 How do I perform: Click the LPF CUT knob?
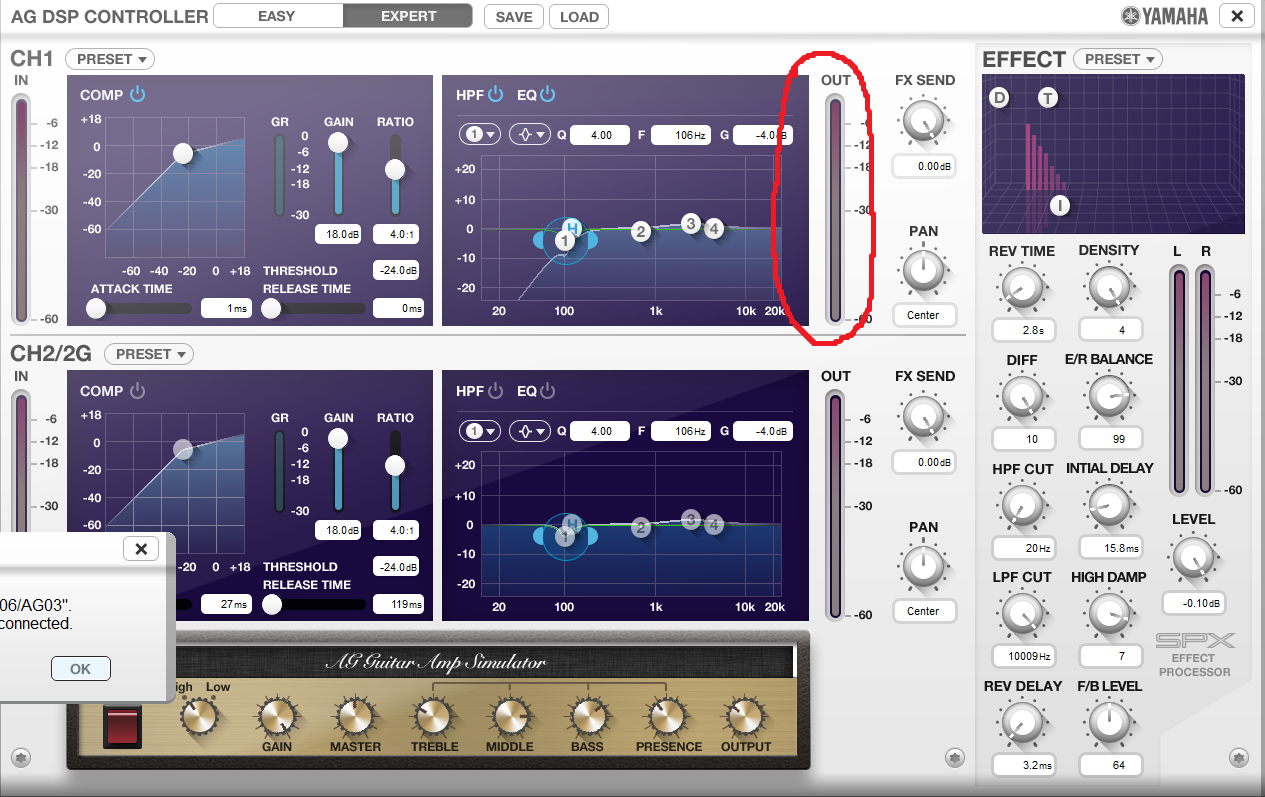[1021, 615]
